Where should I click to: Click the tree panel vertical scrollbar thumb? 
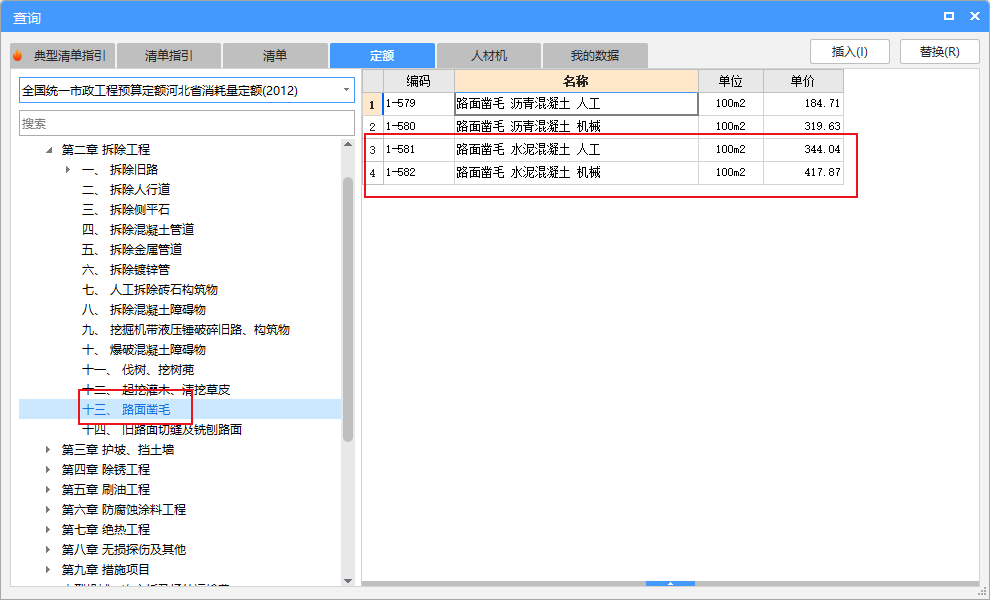[348, 309]
